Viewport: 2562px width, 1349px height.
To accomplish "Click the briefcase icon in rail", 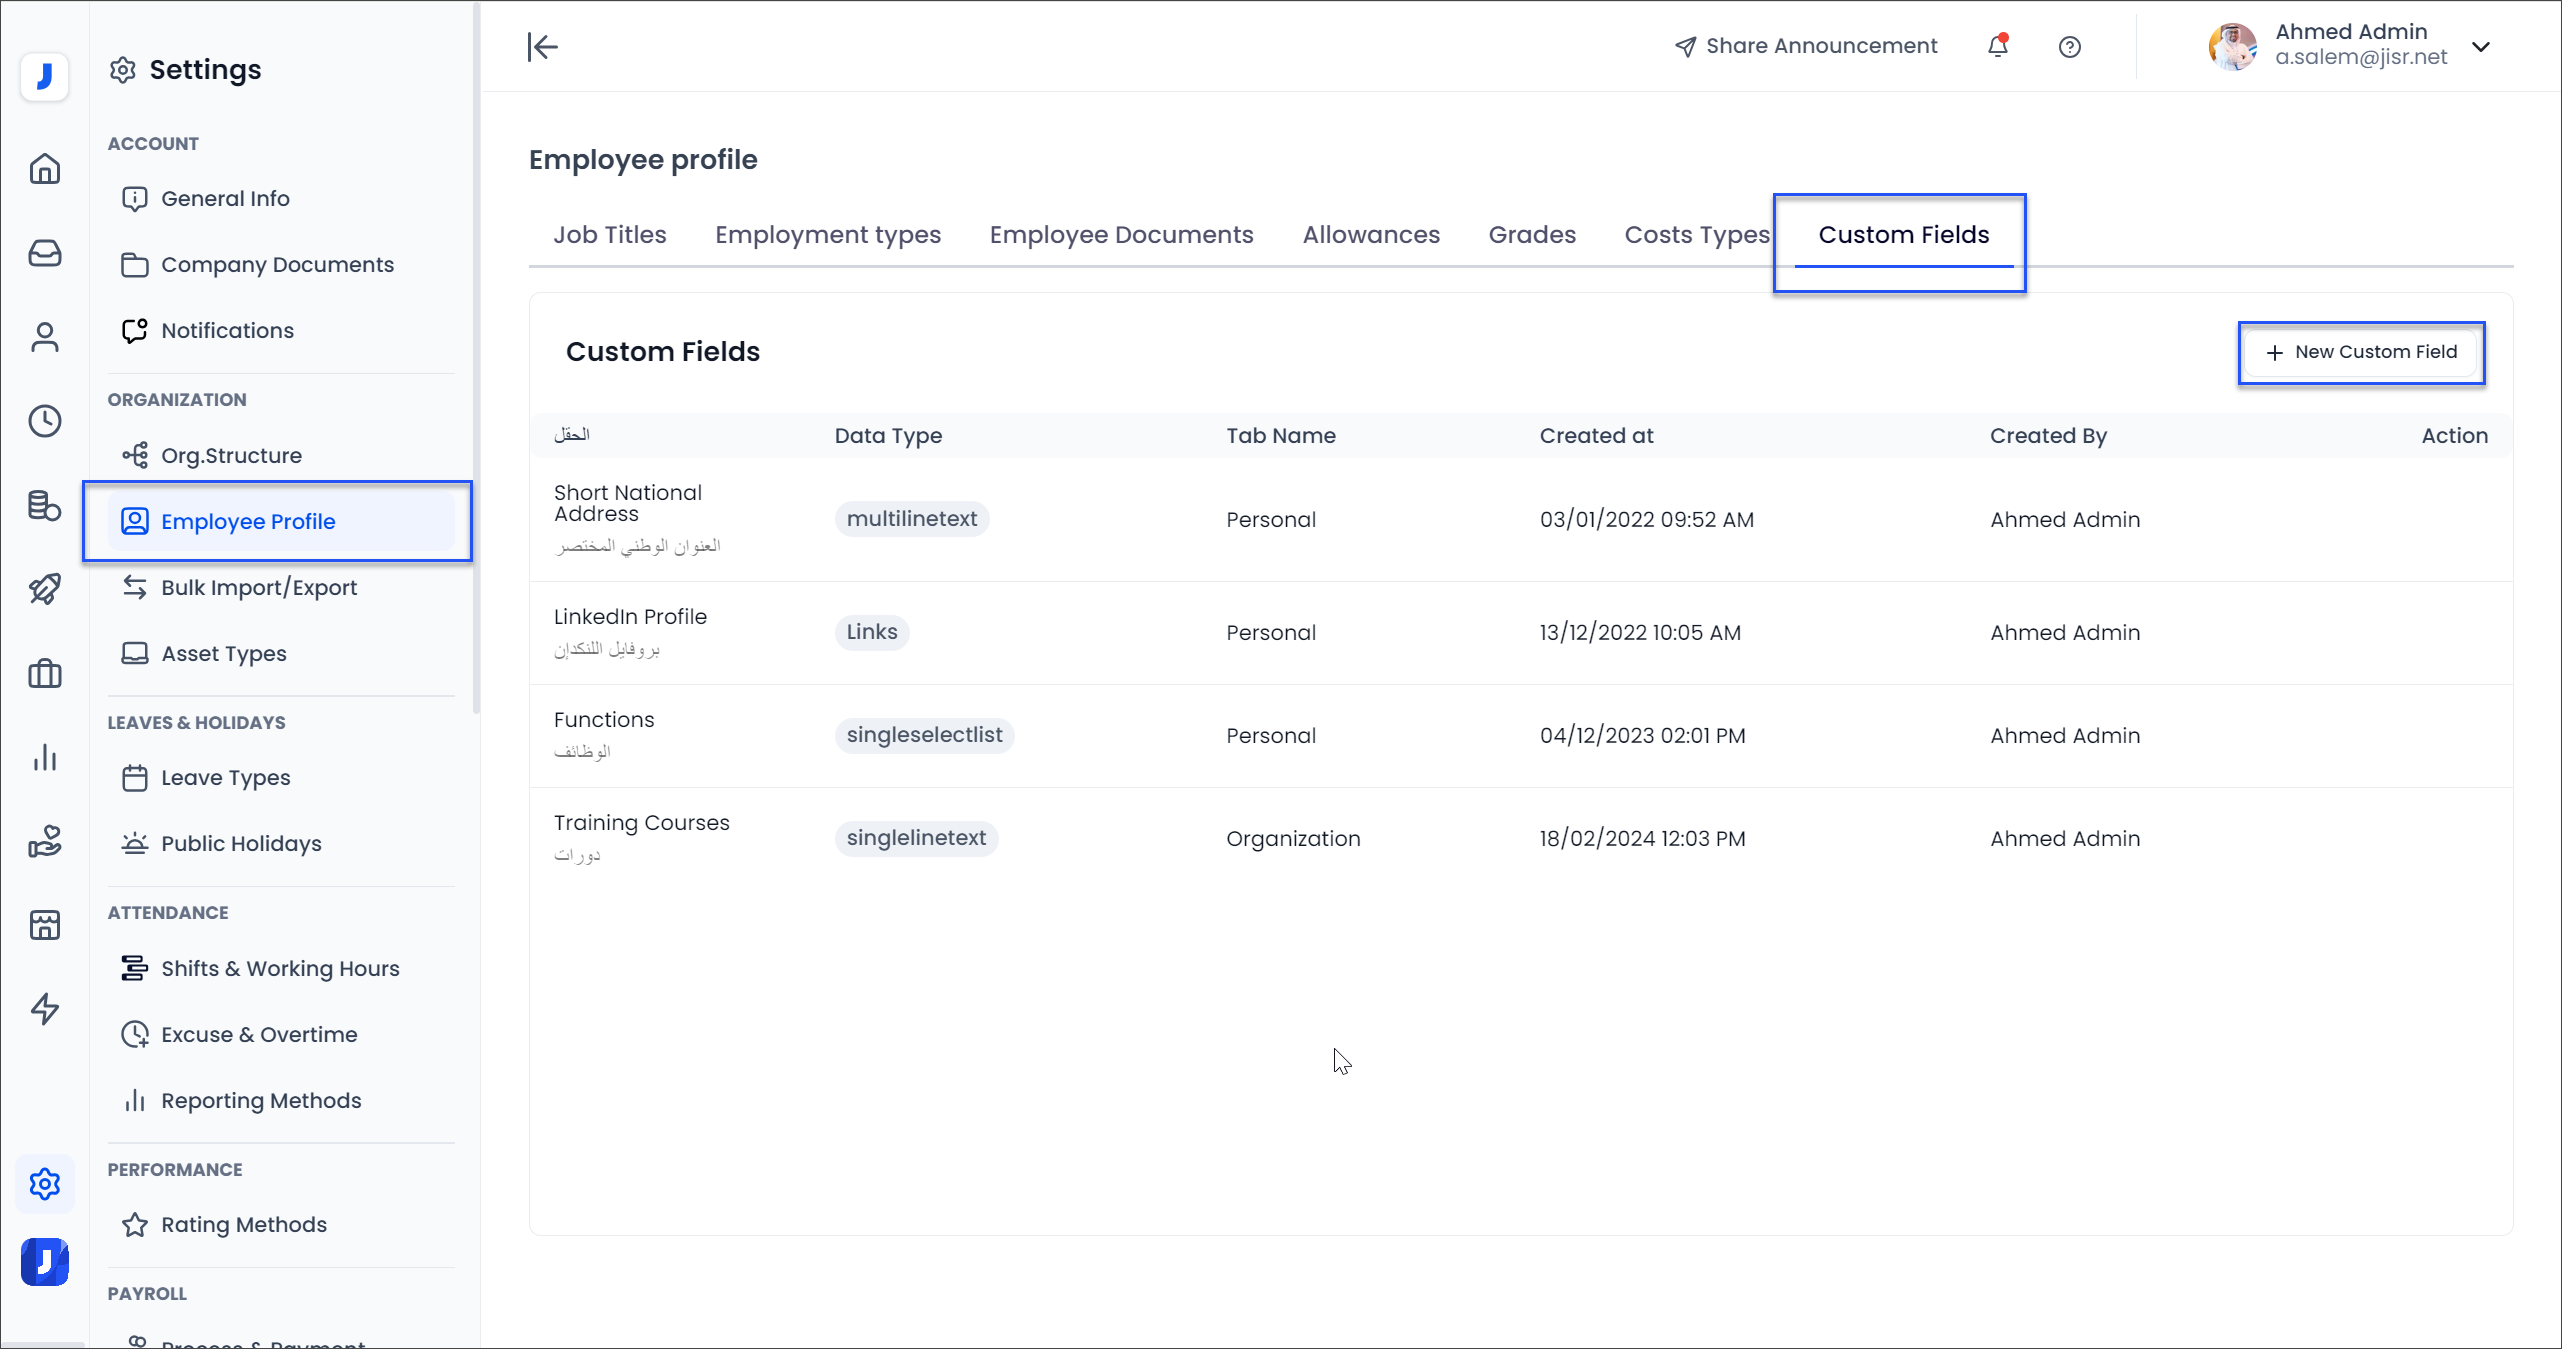I will pyautogui.click(x=44, y=673).
